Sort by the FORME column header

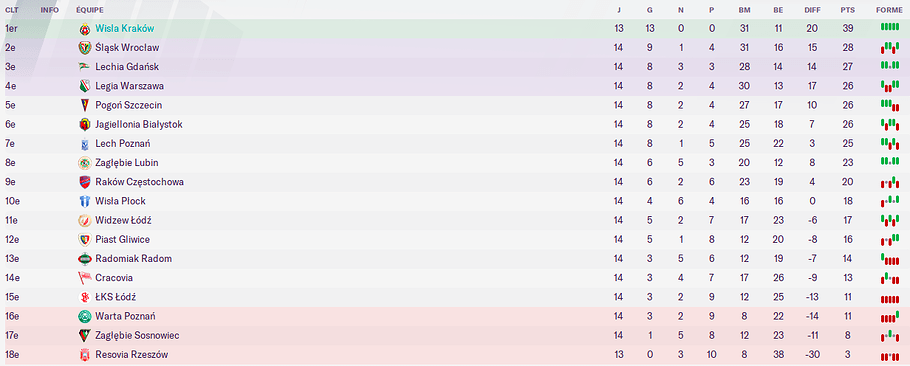(889, 10)
